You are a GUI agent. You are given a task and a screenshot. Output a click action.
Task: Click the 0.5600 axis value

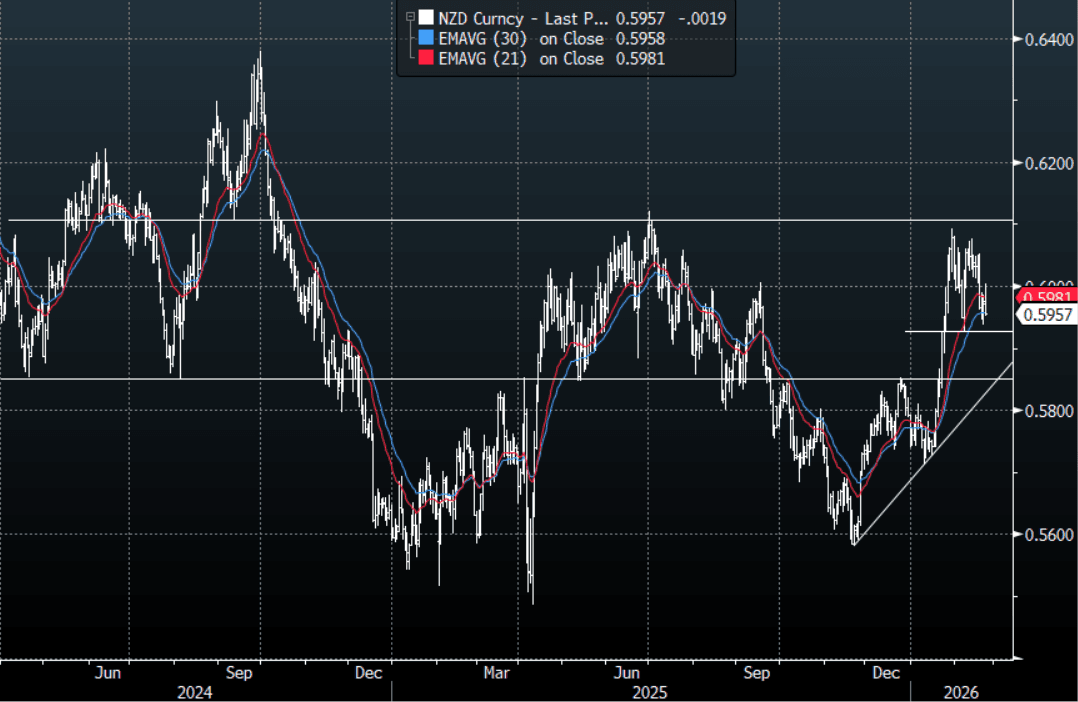(1049, 535)
